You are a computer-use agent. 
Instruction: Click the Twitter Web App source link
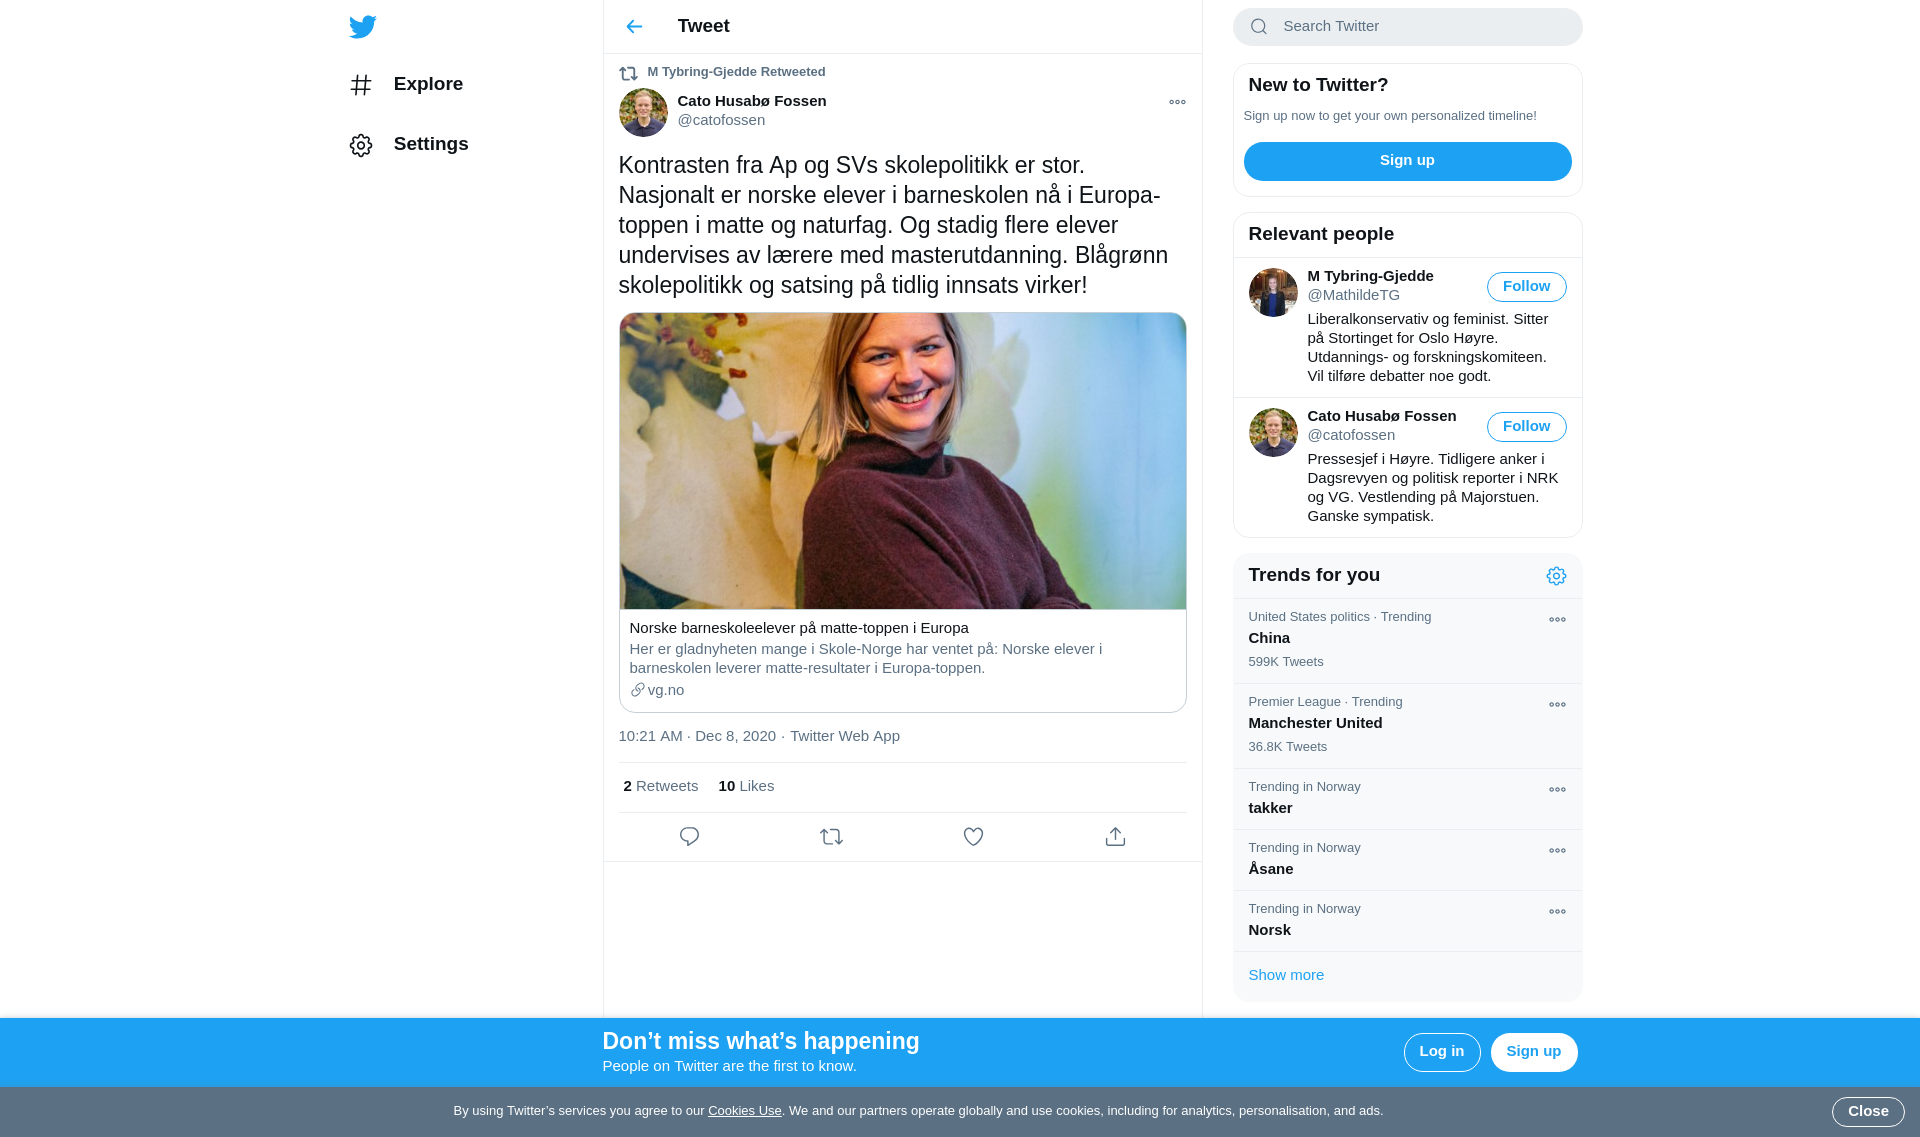pos(845,736)
